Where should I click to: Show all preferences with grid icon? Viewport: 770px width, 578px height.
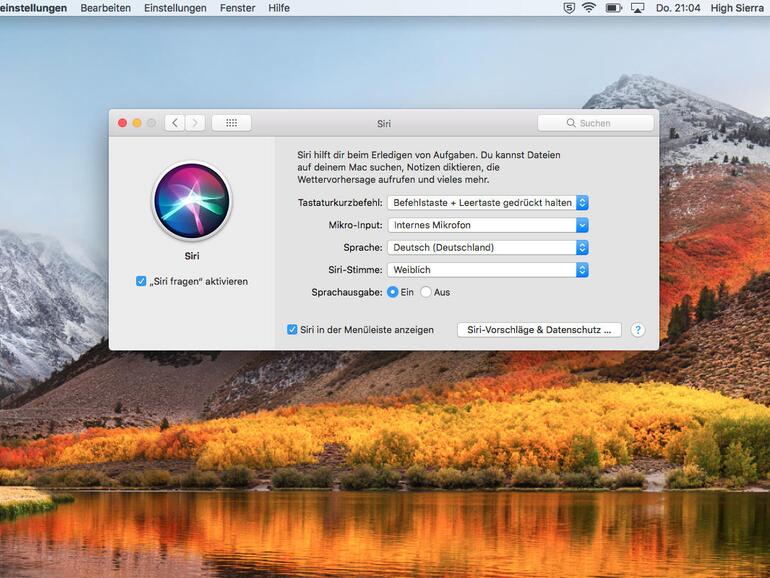tap(231, 123)
